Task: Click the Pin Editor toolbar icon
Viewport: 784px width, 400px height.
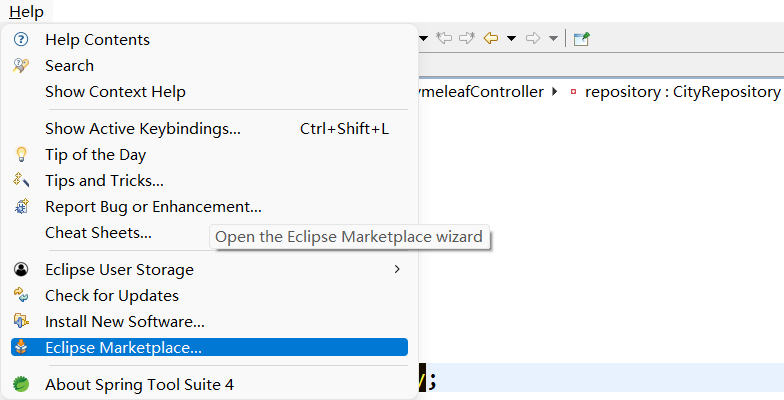Action: 581,38
